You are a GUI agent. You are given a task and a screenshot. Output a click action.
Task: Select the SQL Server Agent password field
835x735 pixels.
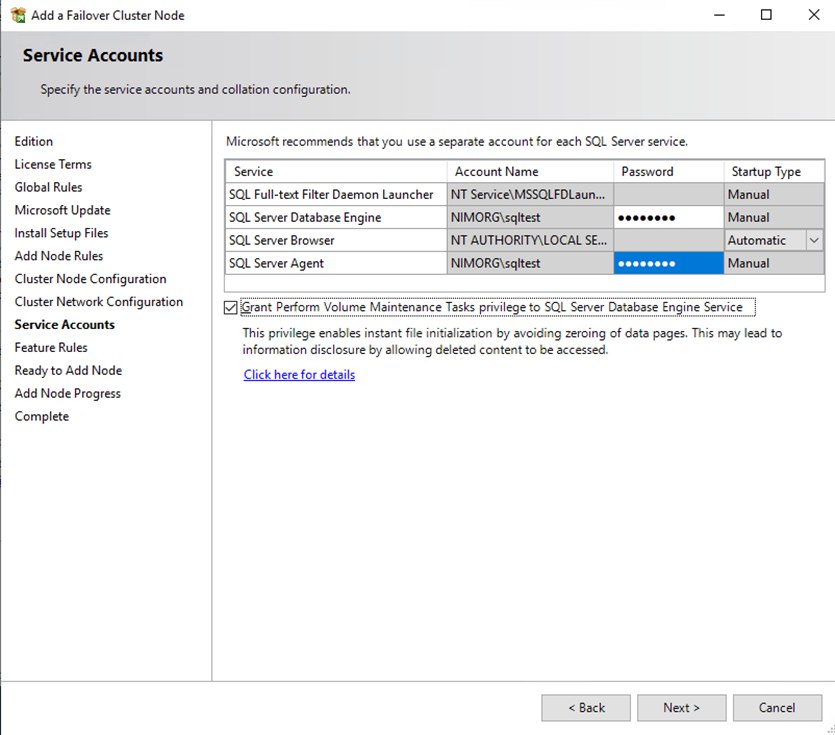click(667, 264)
